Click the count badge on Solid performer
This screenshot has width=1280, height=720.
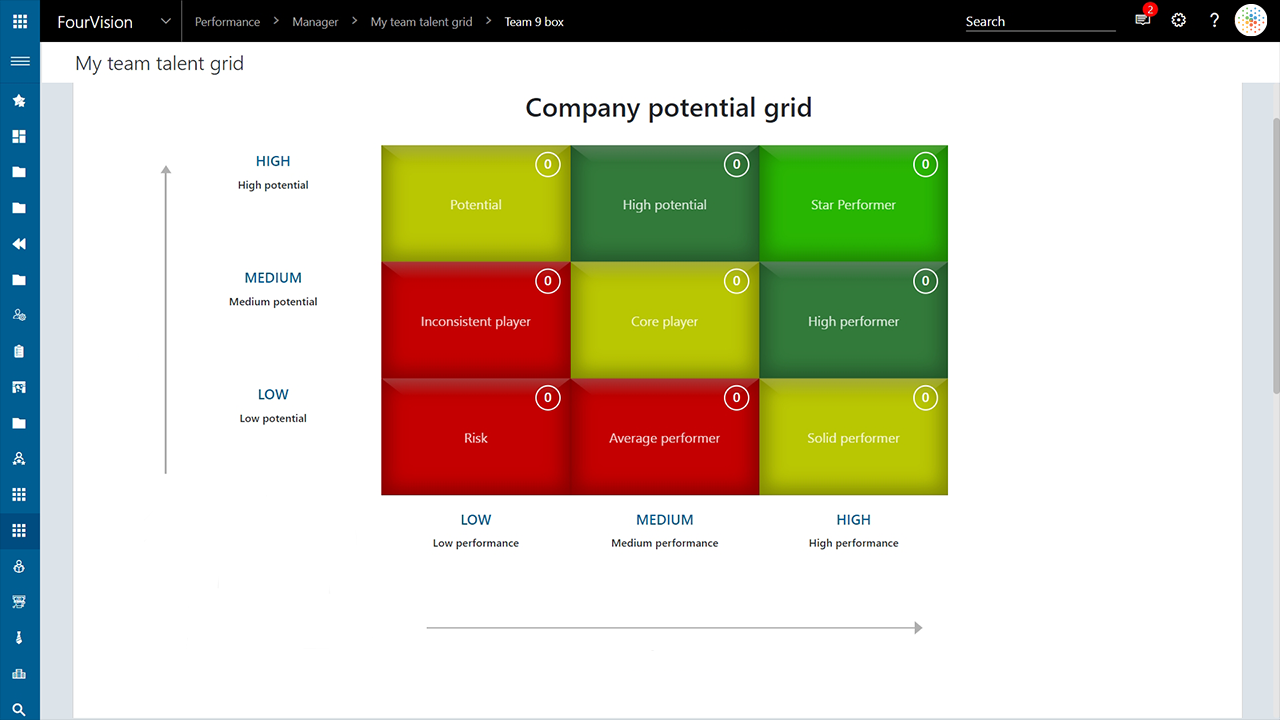925,398
